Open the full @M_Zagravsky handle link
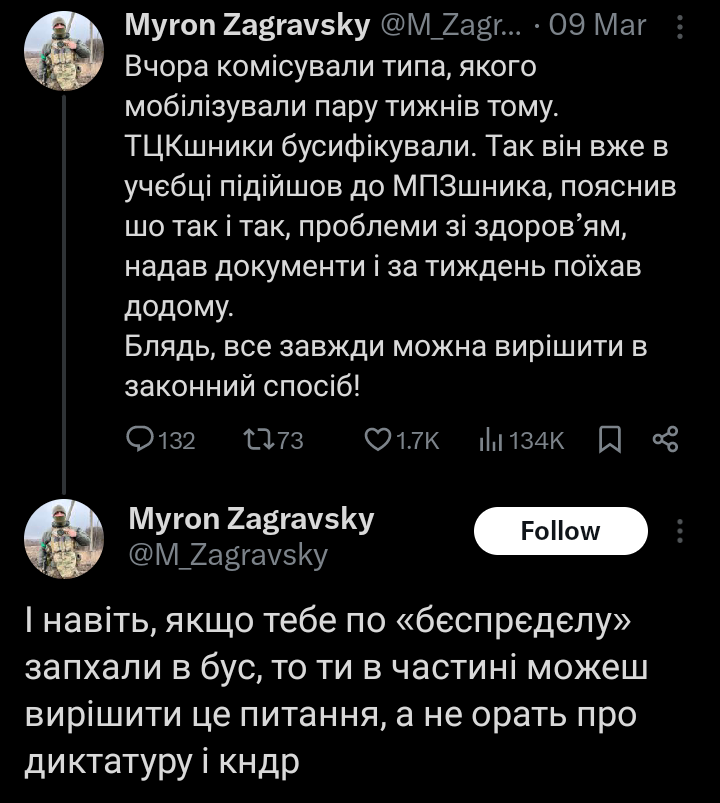 click(x=228, y=554)
